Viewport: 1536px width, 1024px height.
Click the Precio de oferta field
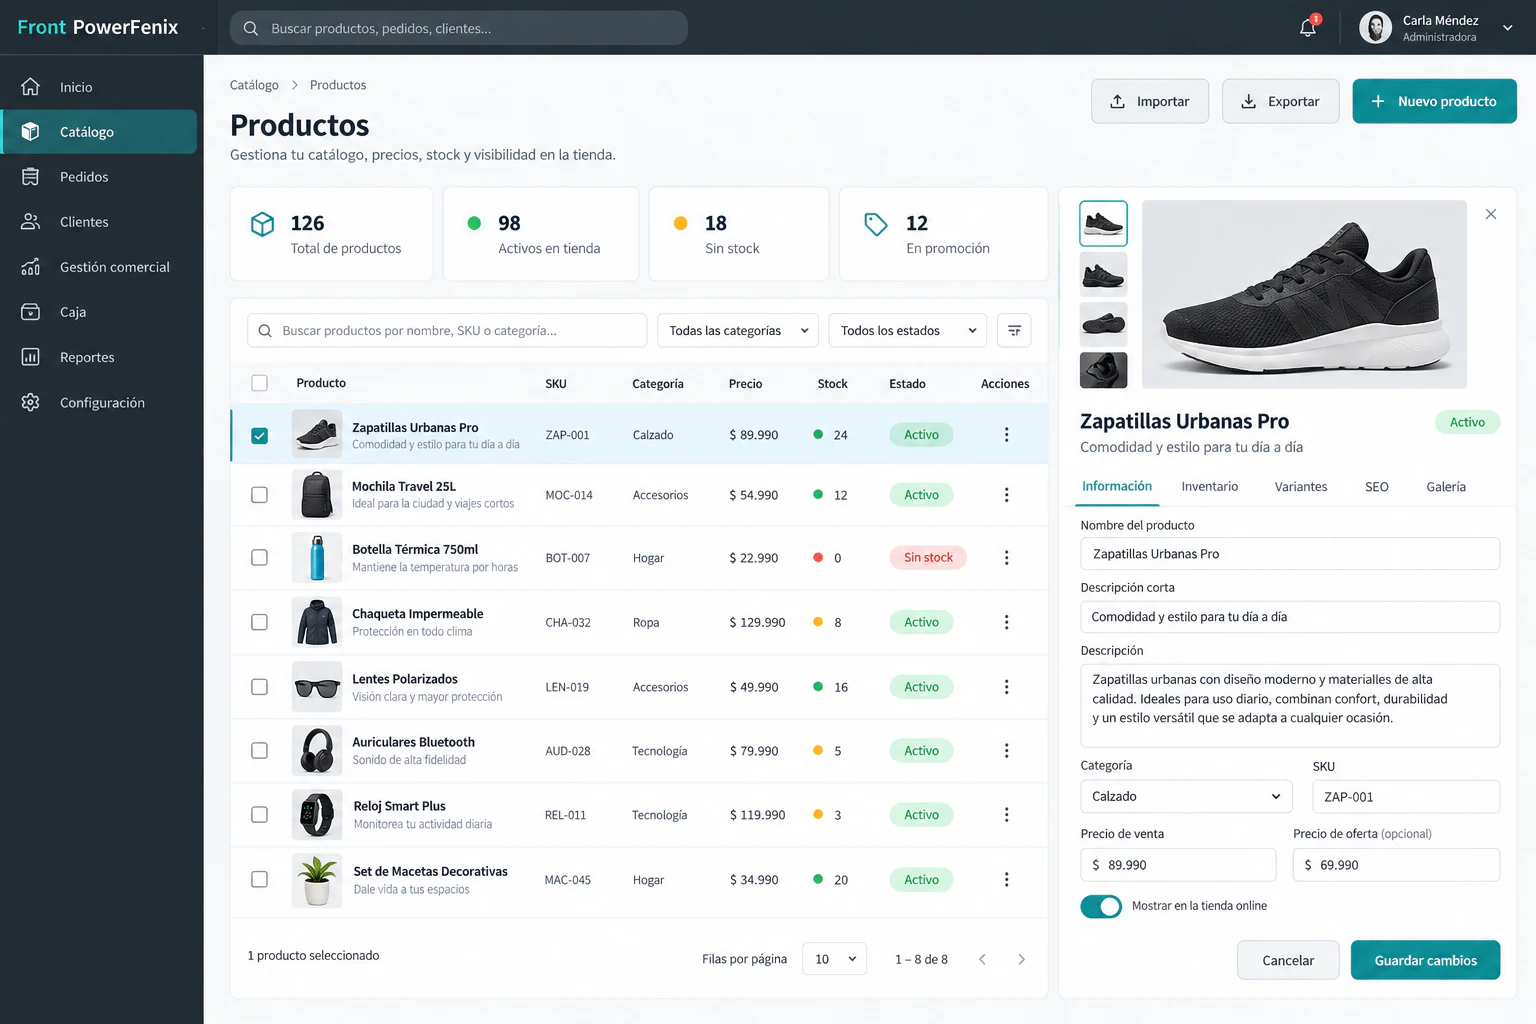point(1396,865)
